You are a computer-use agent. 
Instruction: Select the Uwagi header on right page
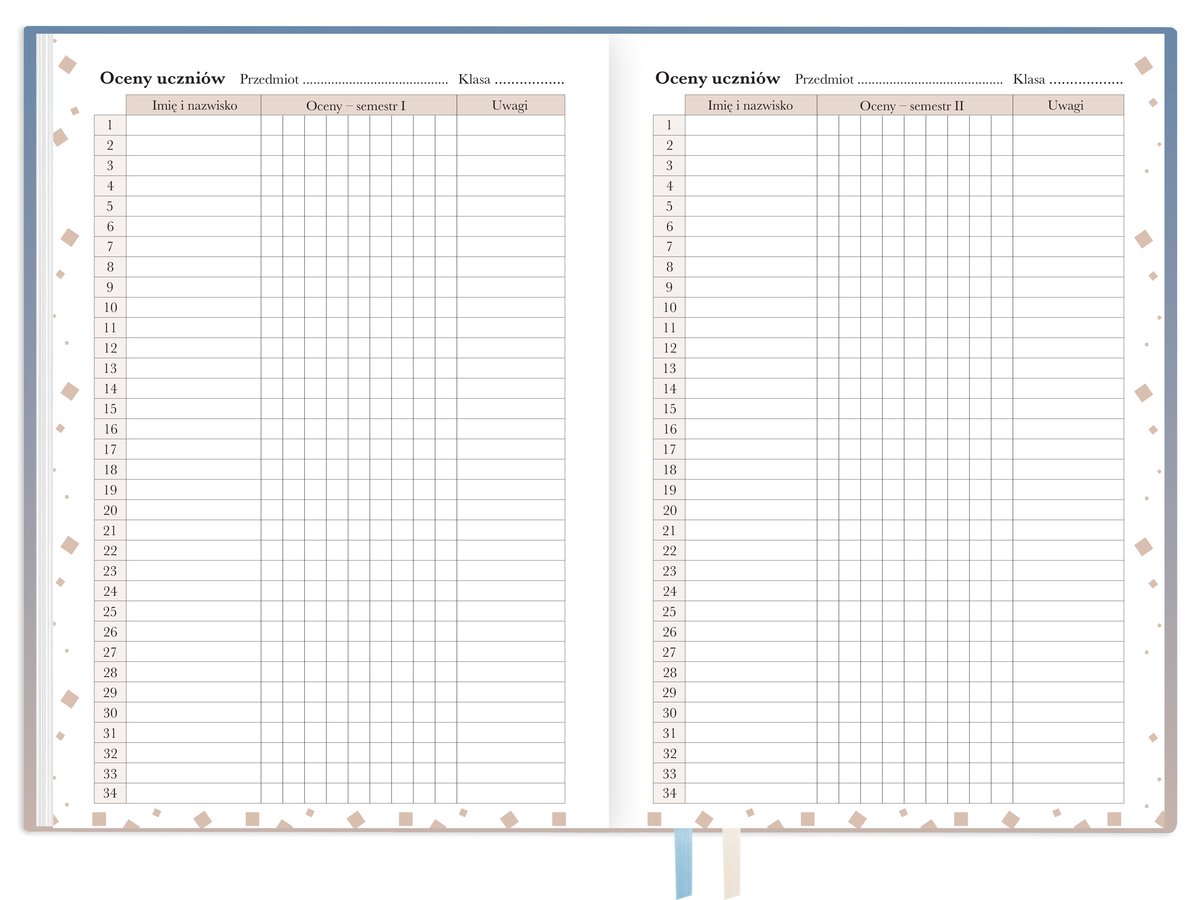pyautogui.click(x=1067, y=105)
